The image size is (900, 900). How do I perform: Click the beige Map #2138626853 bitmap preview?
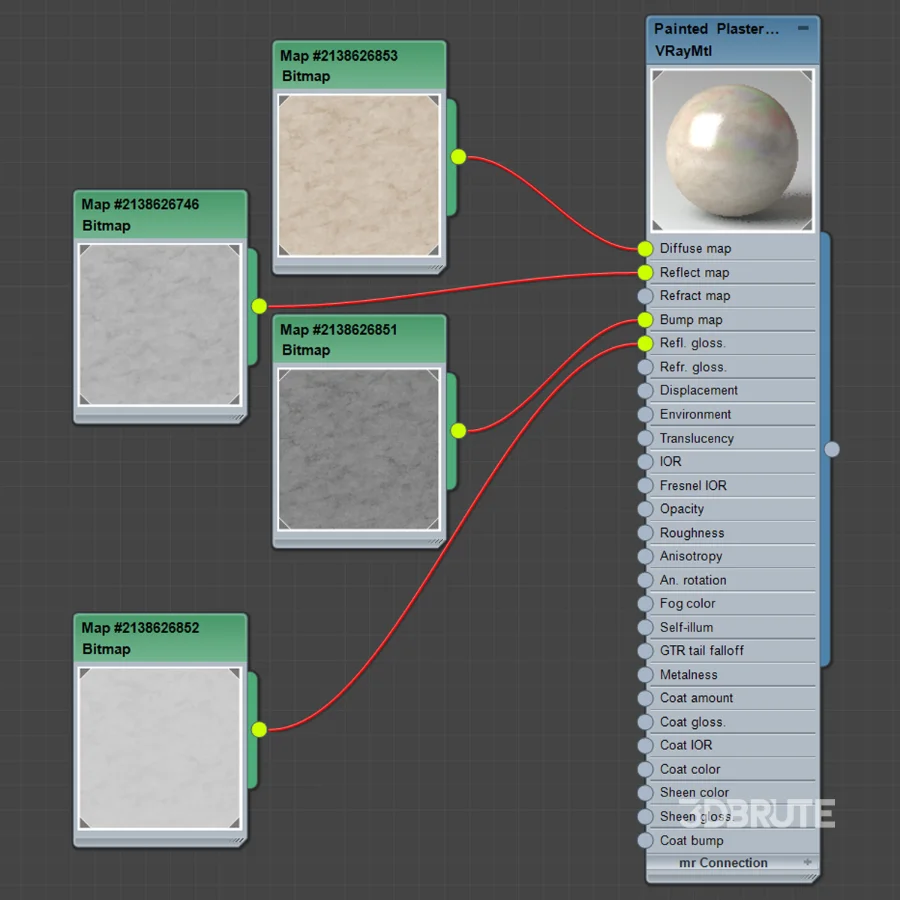point(358,175)
